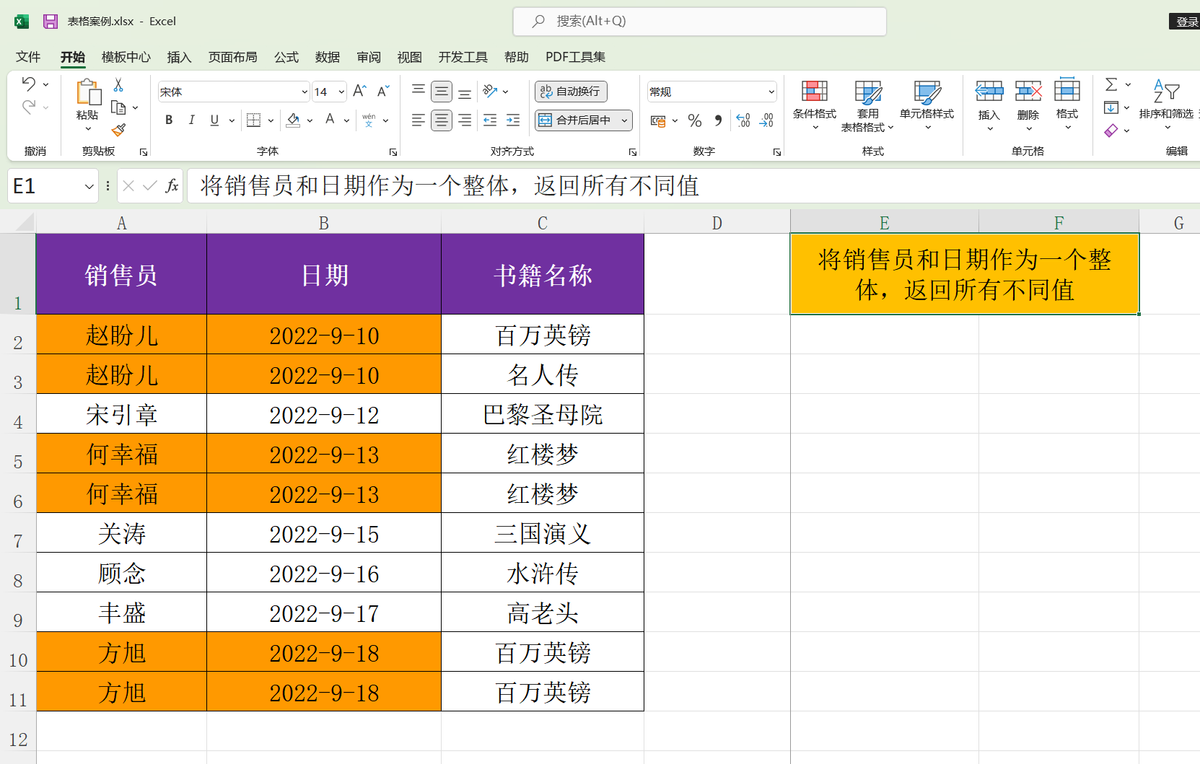
Task: Open the 单元格样式 cell styles menu
Action: (x=926, y=105)
